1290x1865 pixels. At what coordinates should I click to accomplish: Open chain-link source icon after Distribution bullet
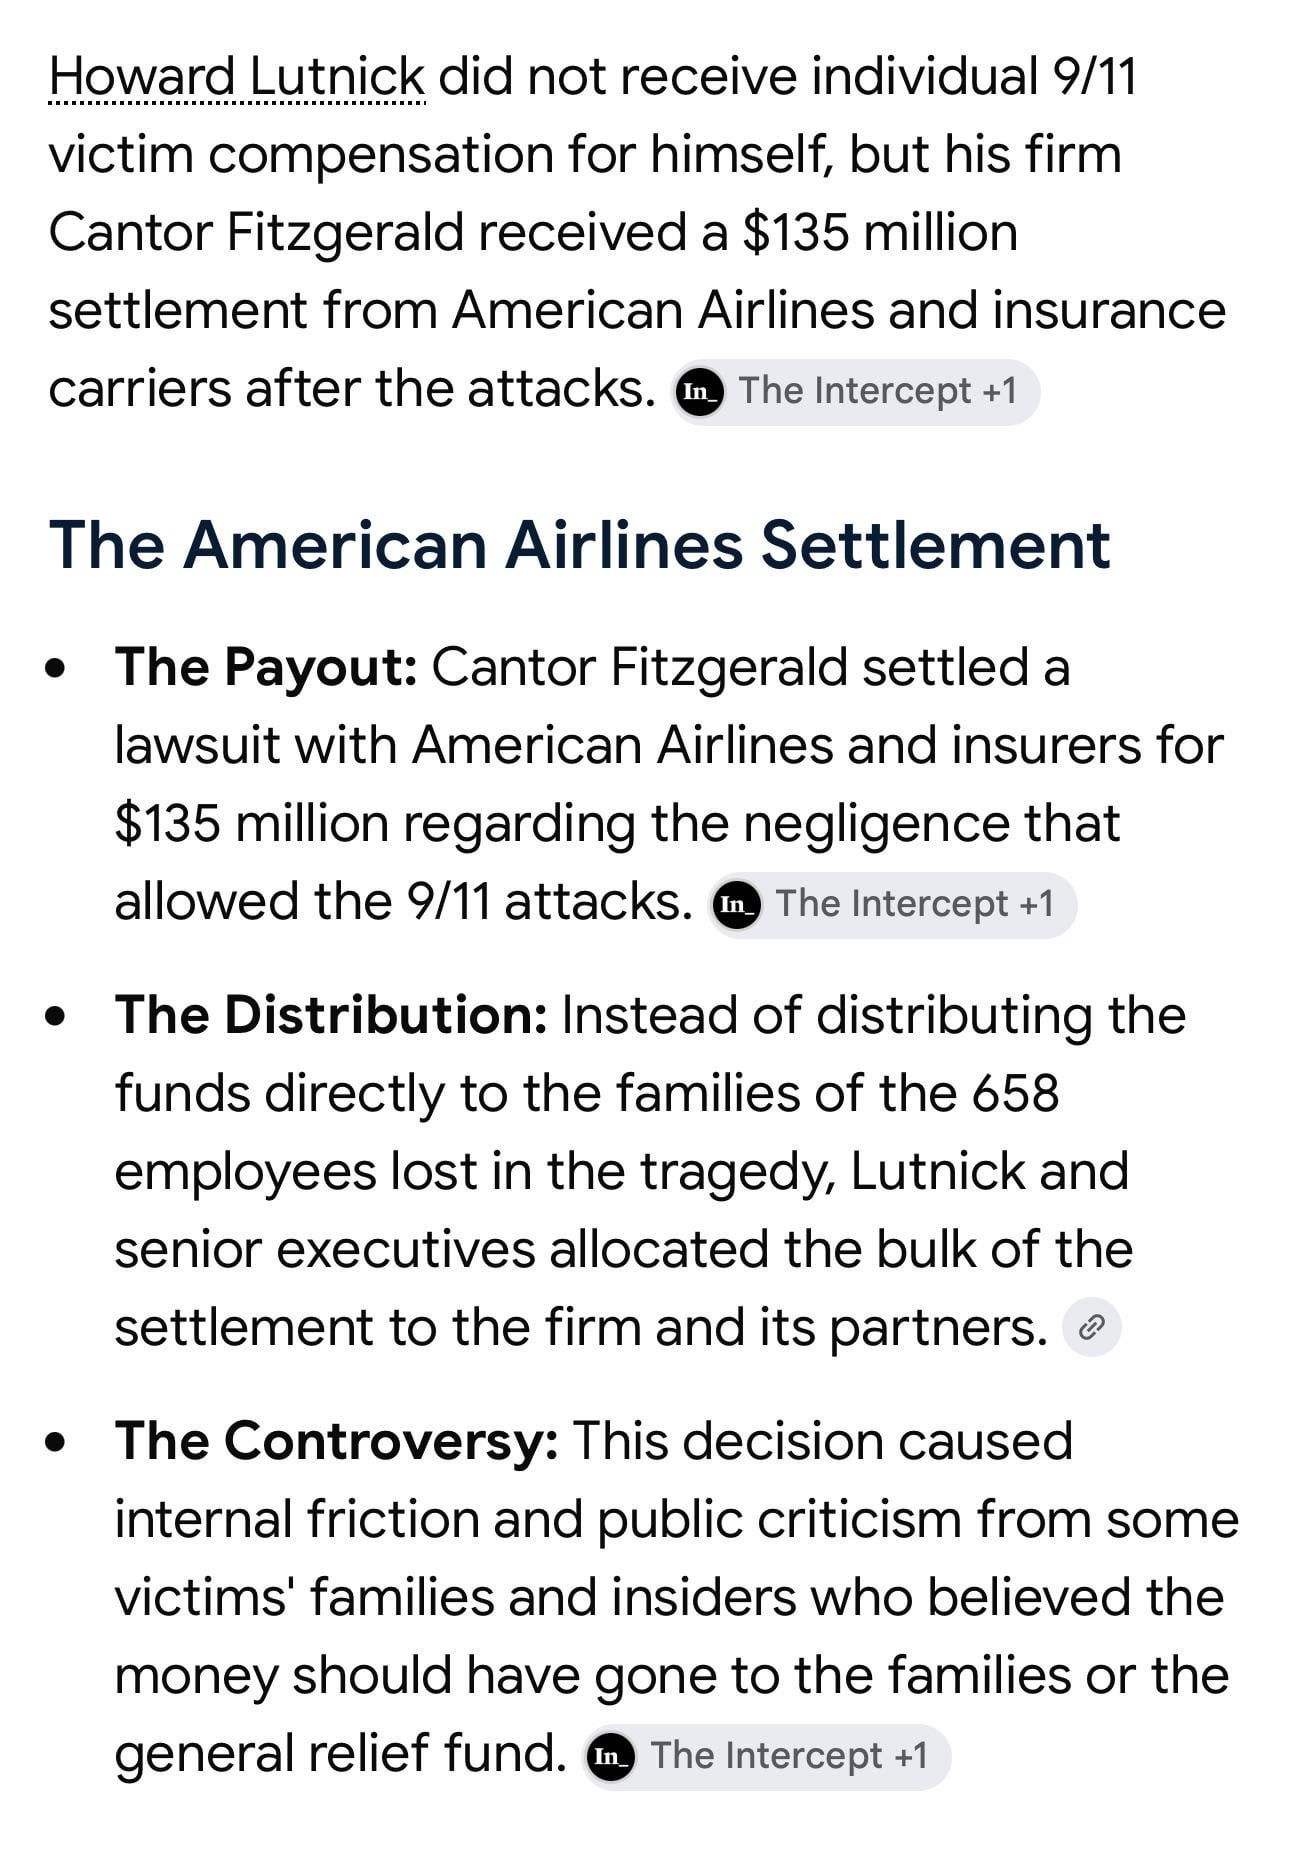tap(1092, 1328)
